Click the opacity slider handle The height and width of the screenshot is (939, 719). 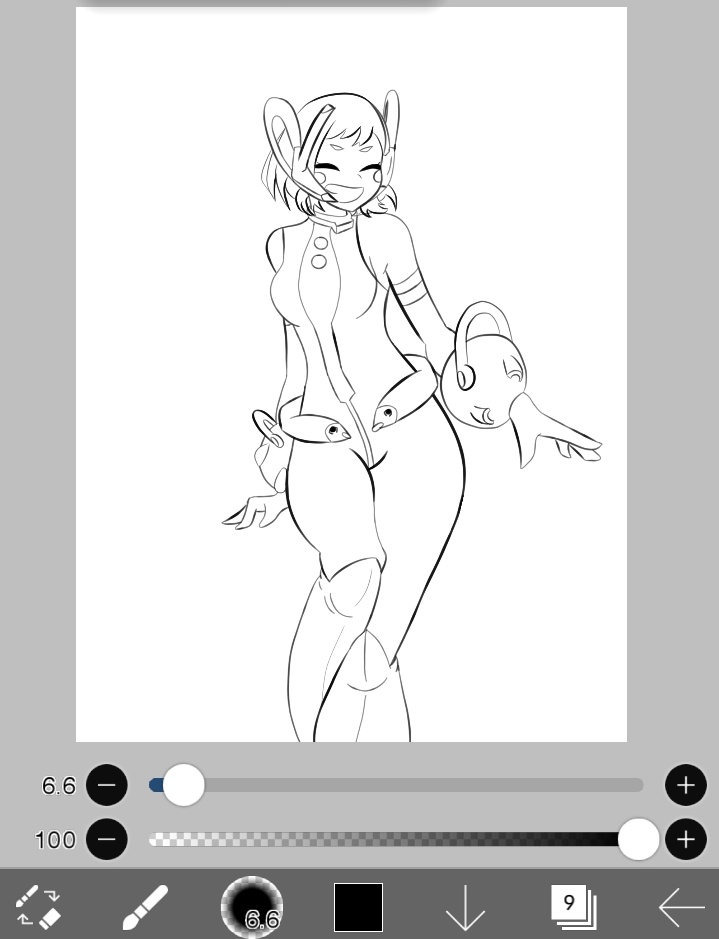638,839
